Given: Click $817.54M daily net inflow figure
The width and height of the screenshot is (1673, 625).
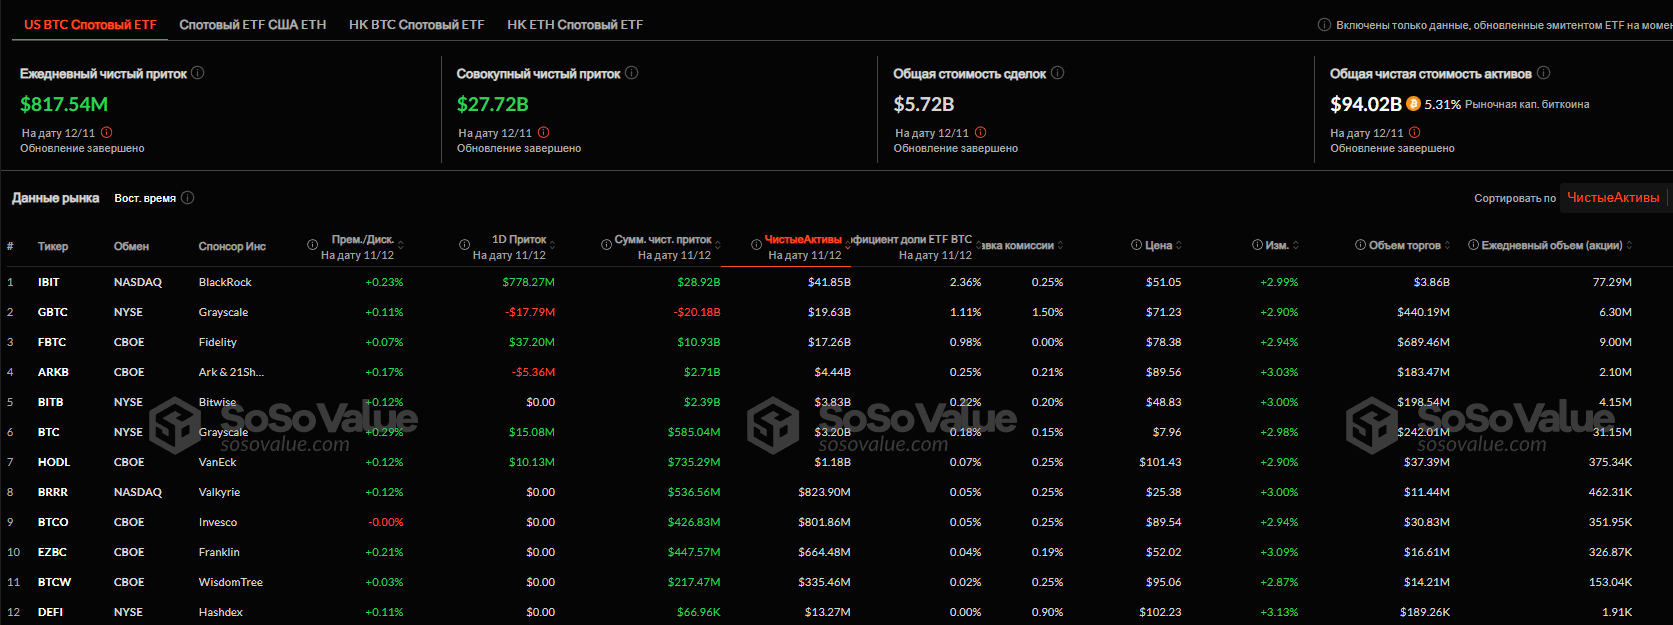Looking at the screenshot, I should [x=64, y=104].
